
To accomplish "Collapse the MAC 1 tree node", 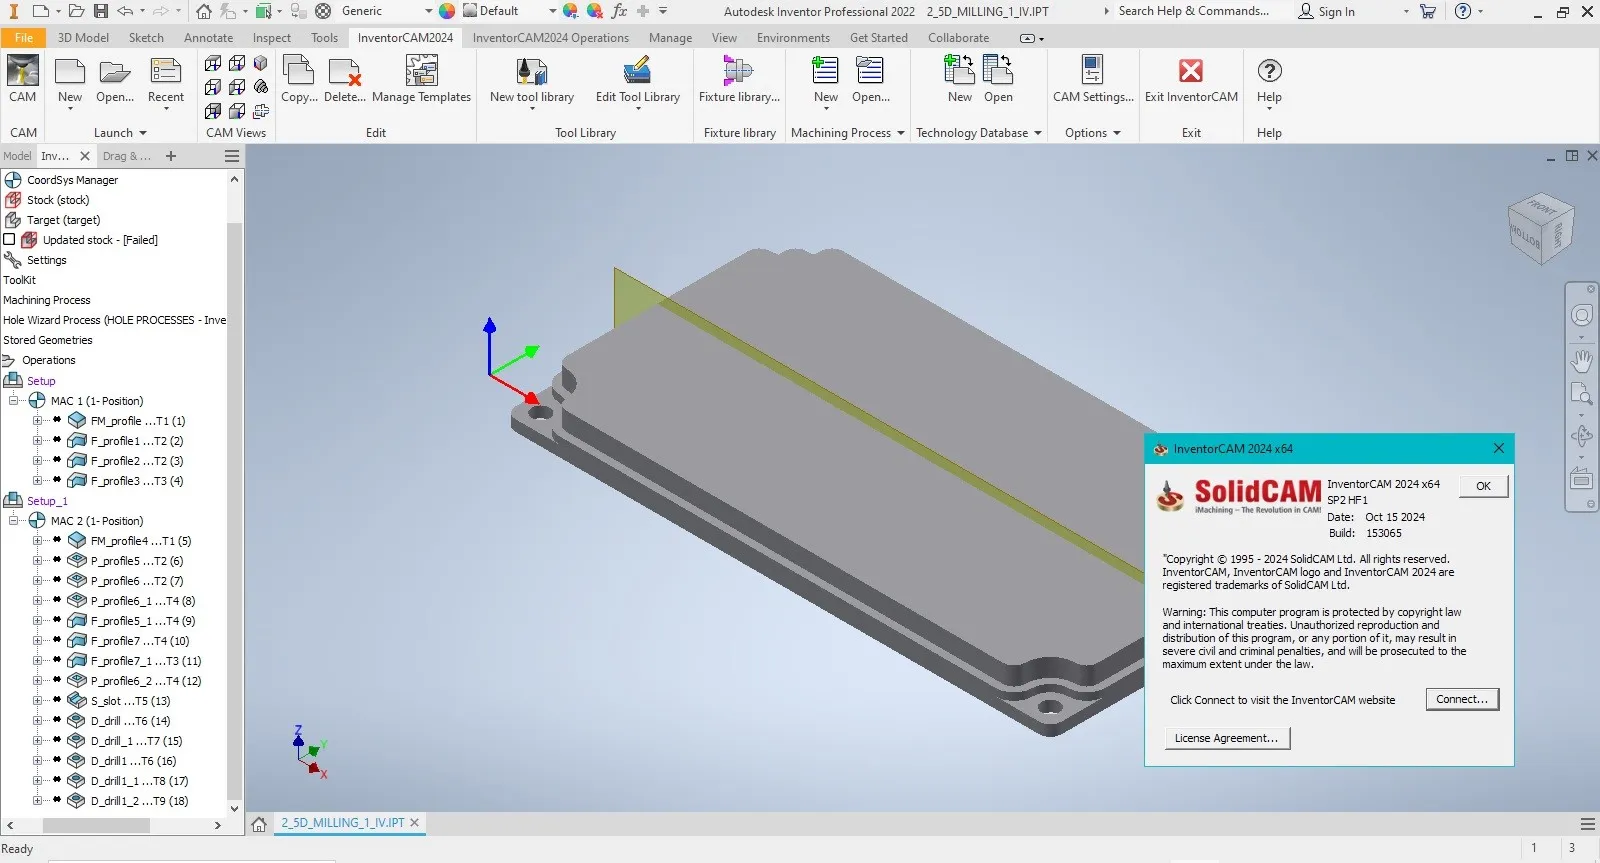I will click(x=14, y=401).
